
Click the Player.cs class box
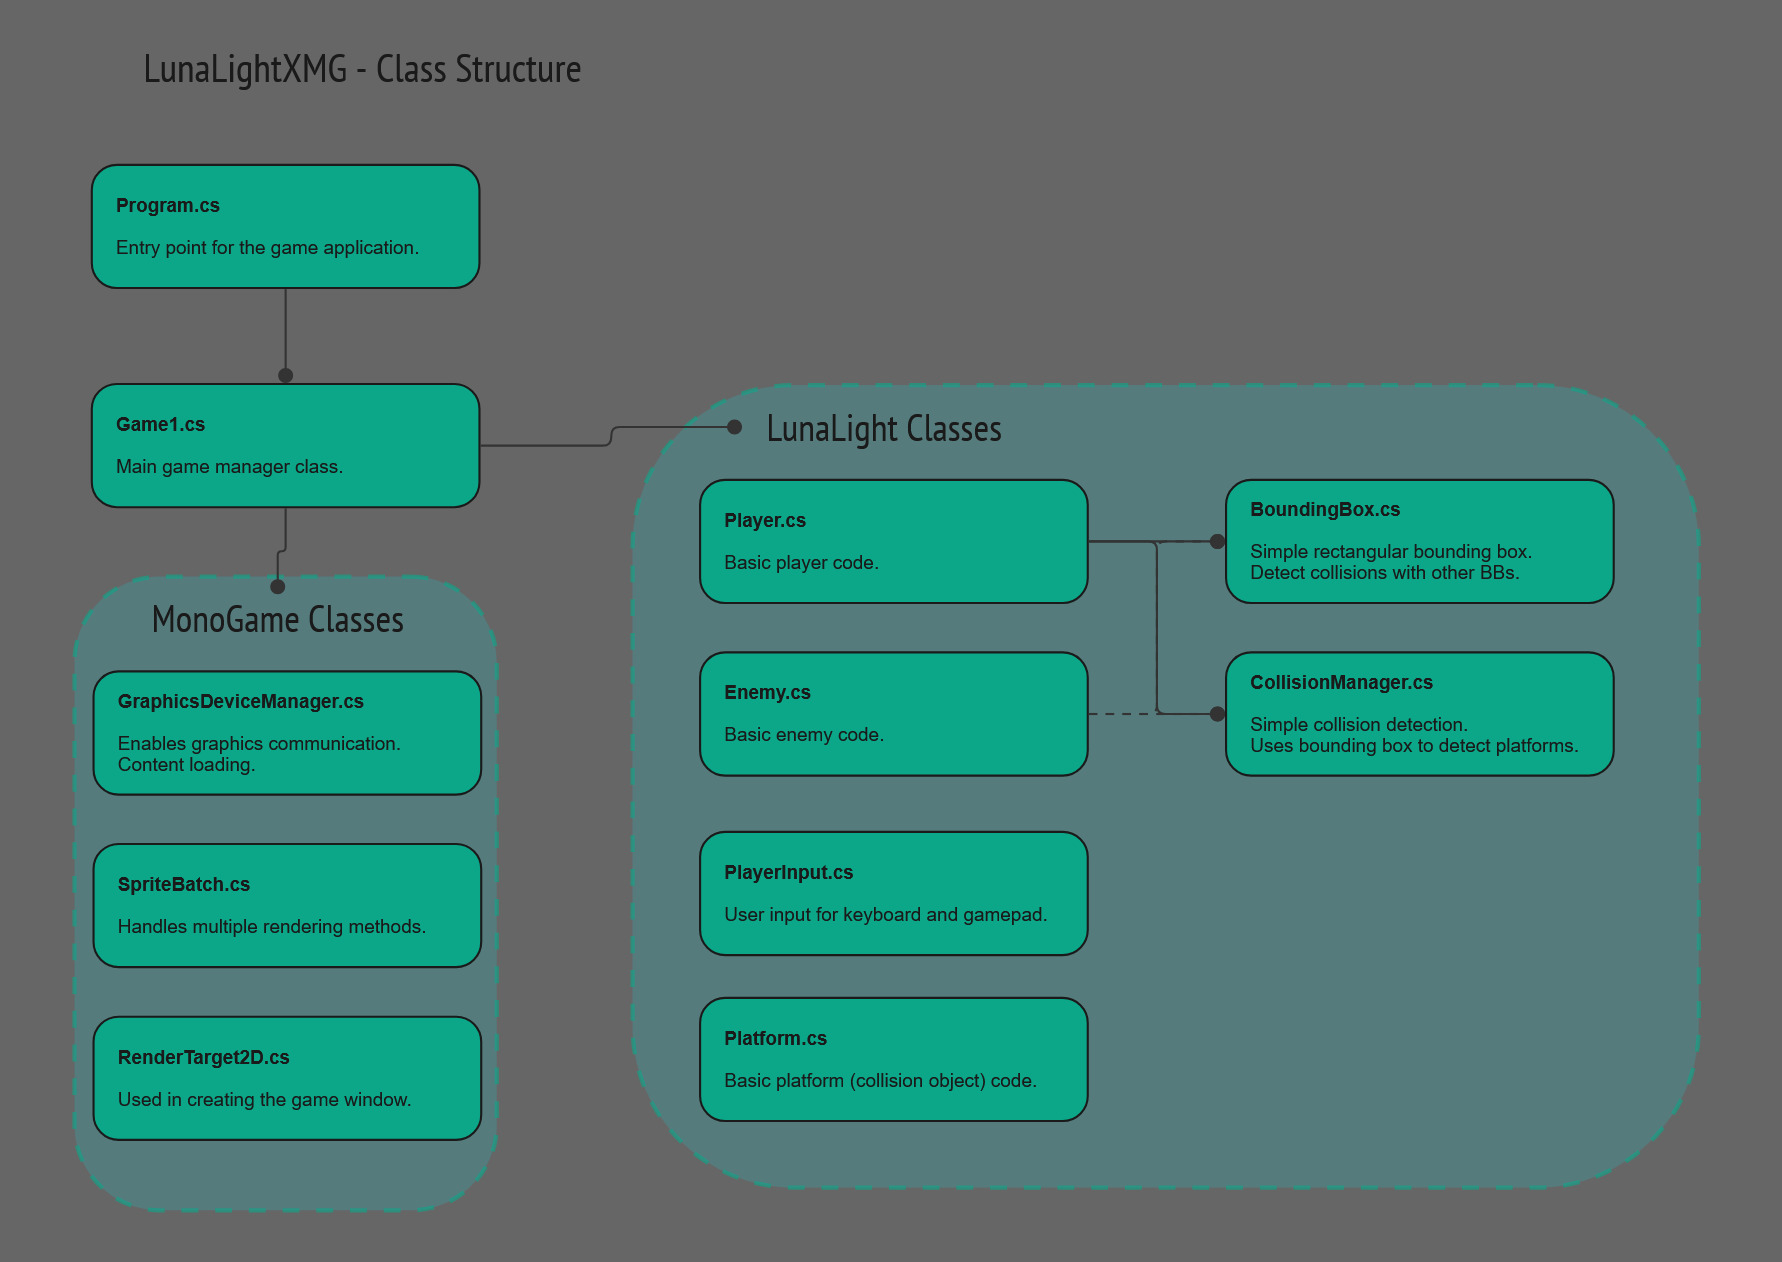click(893, 542)
